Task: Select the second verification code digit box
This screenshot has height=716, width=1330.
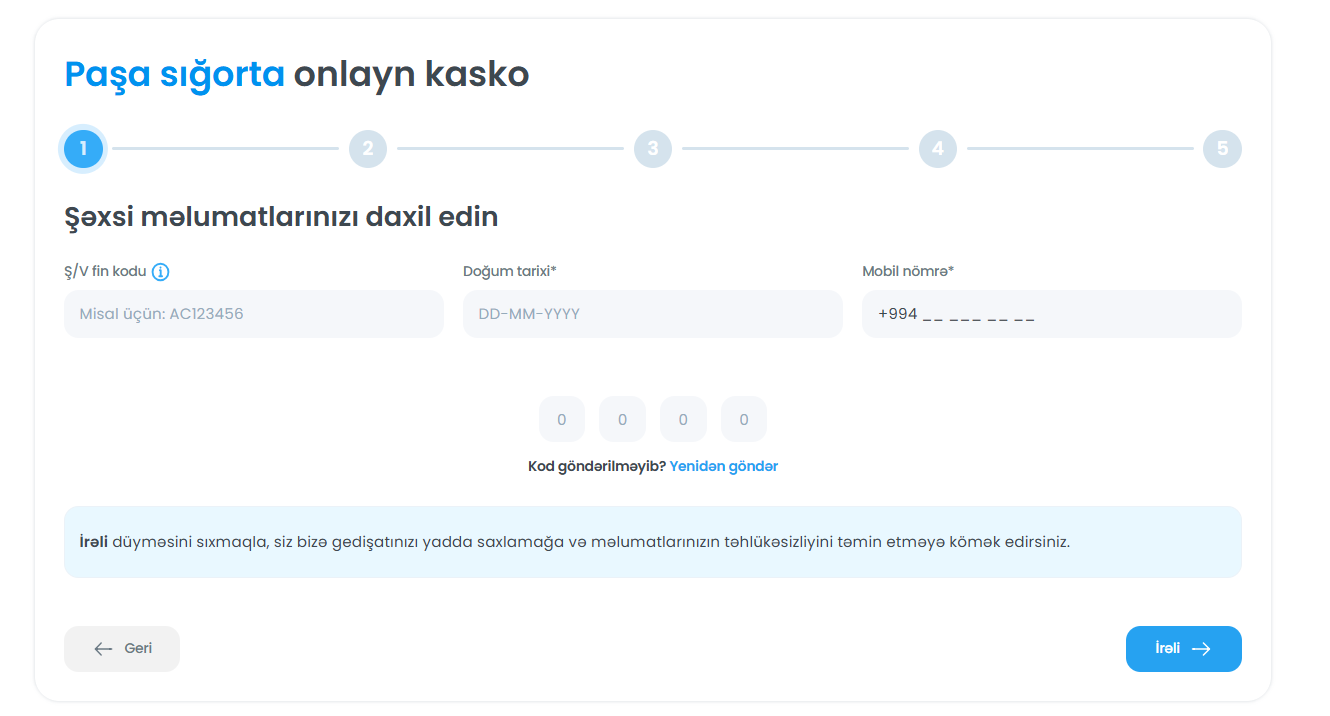Action: [x=622, y=420]
